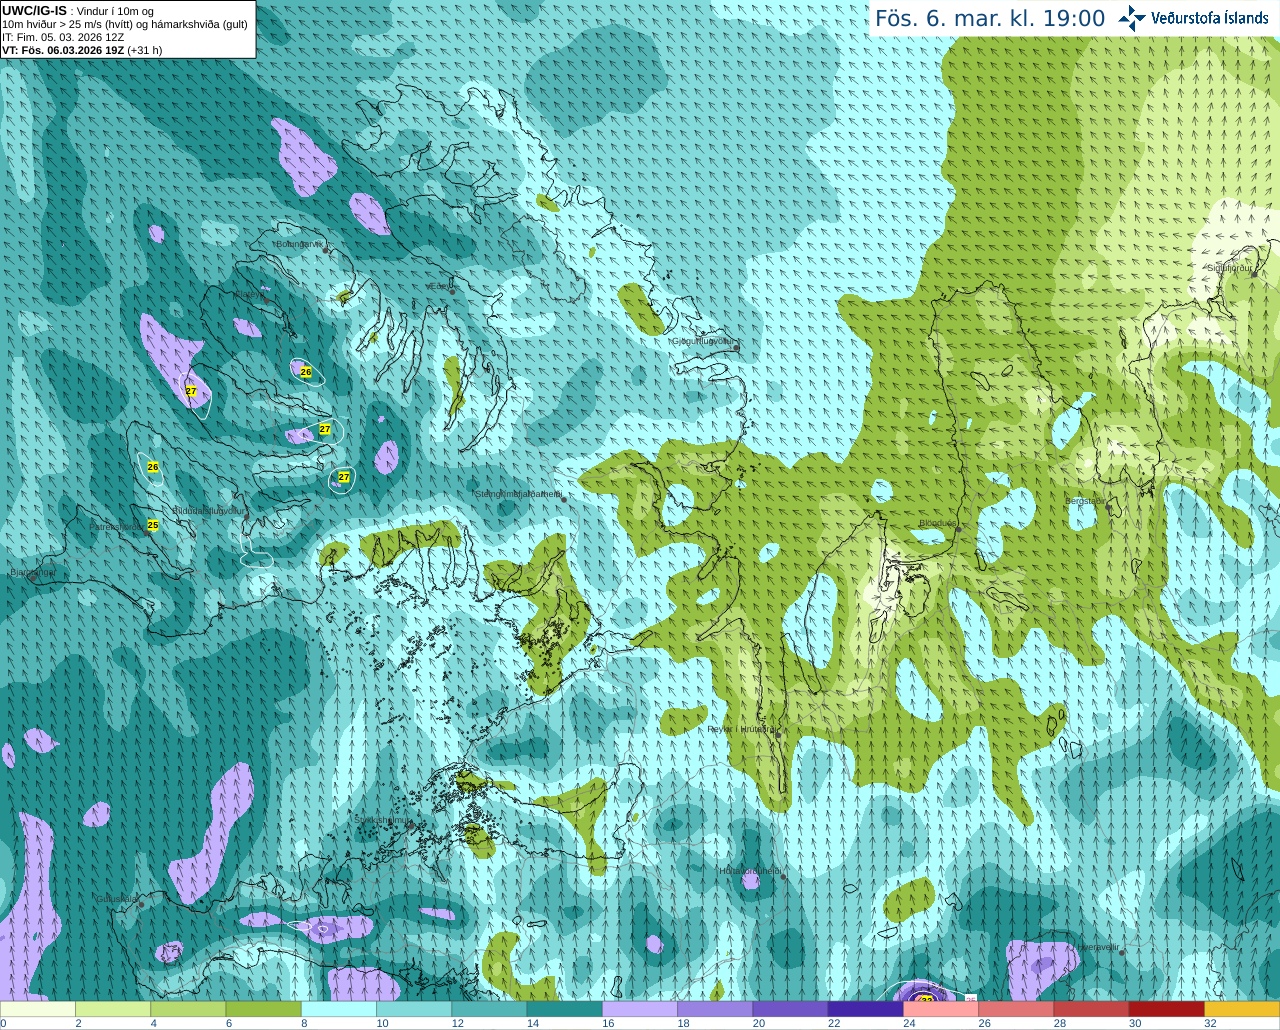Click the legend scale value 16

point(608,1023)
